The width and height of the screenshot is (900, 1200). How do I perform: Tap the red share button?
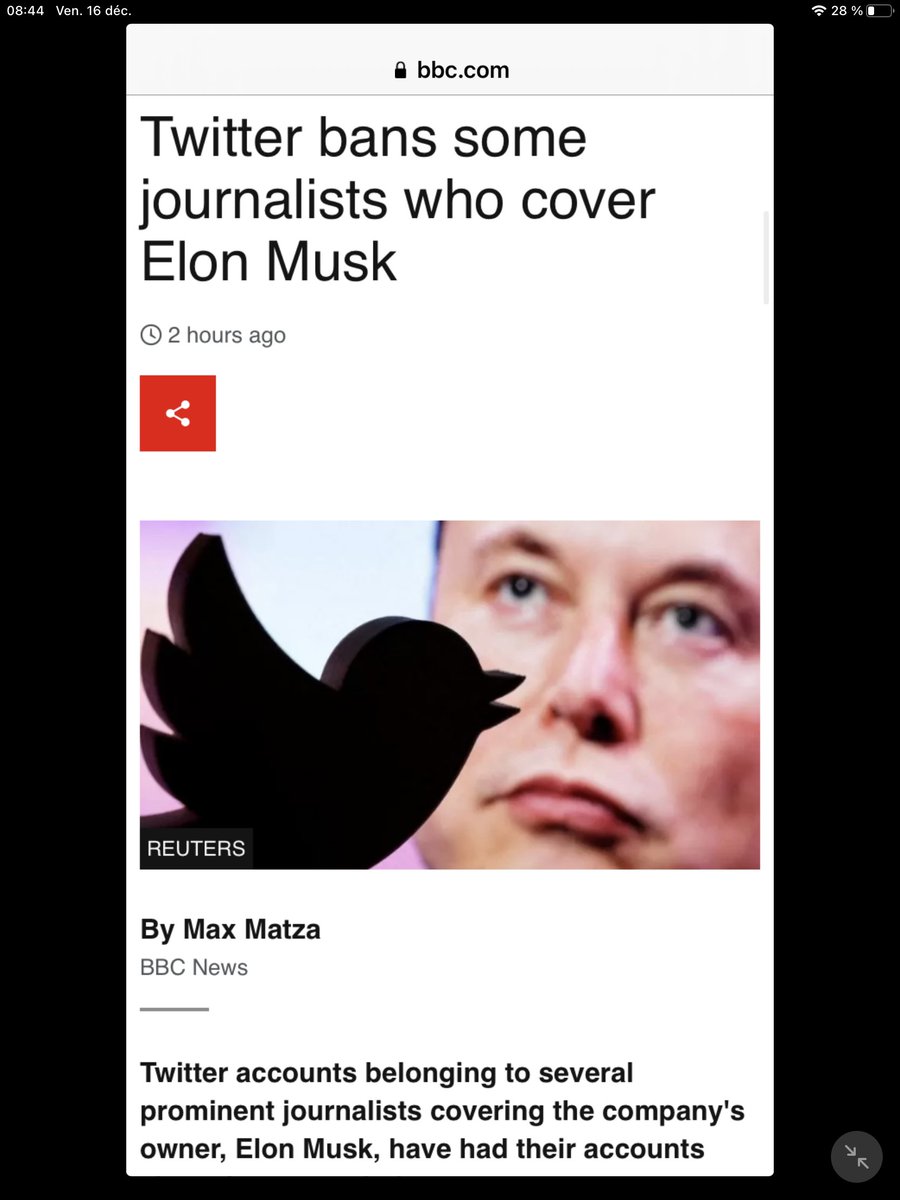[178, 413]
